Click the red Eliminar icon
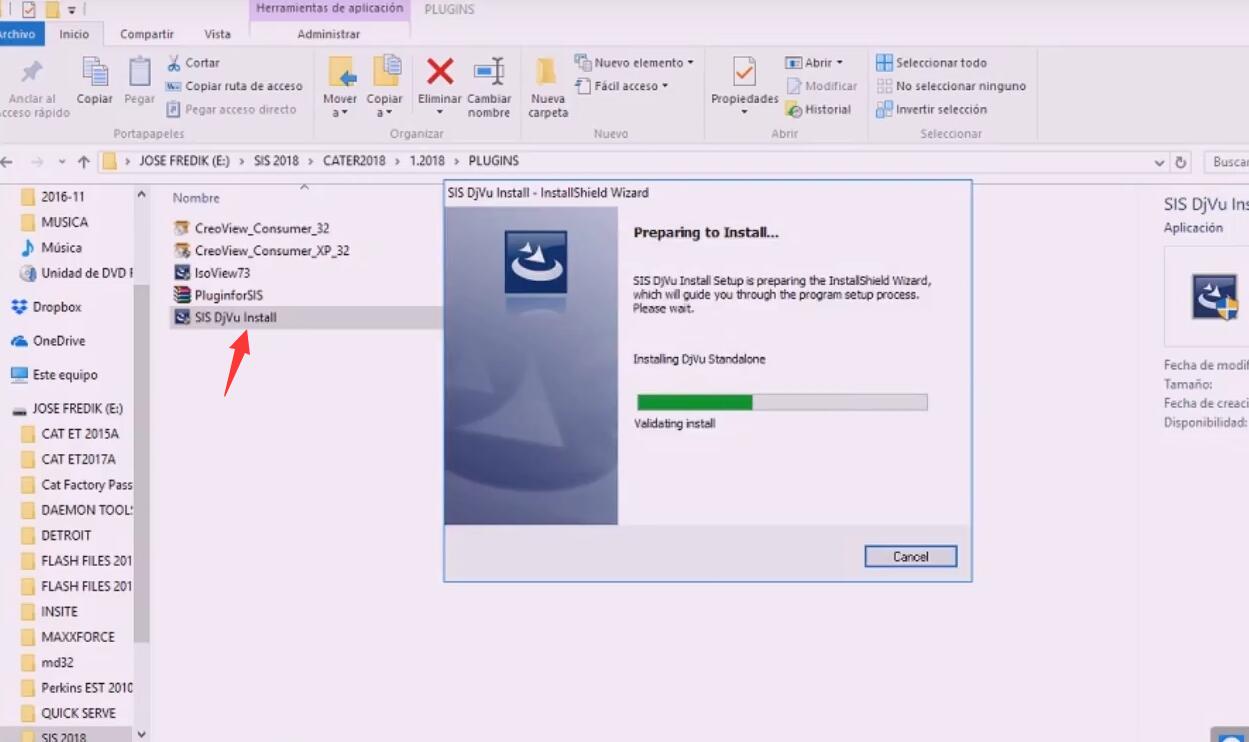Image resolution: width=1249 pixels, height=742 pixels. (440, 72)
